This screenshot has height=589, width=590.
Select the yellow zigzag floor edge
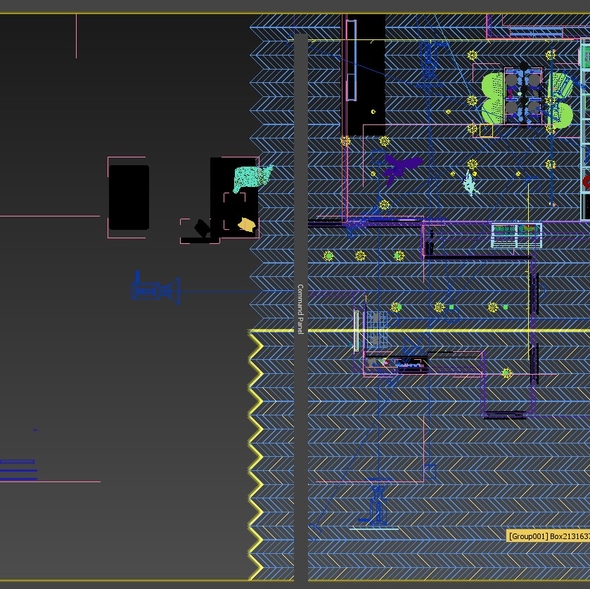[255, 456]
